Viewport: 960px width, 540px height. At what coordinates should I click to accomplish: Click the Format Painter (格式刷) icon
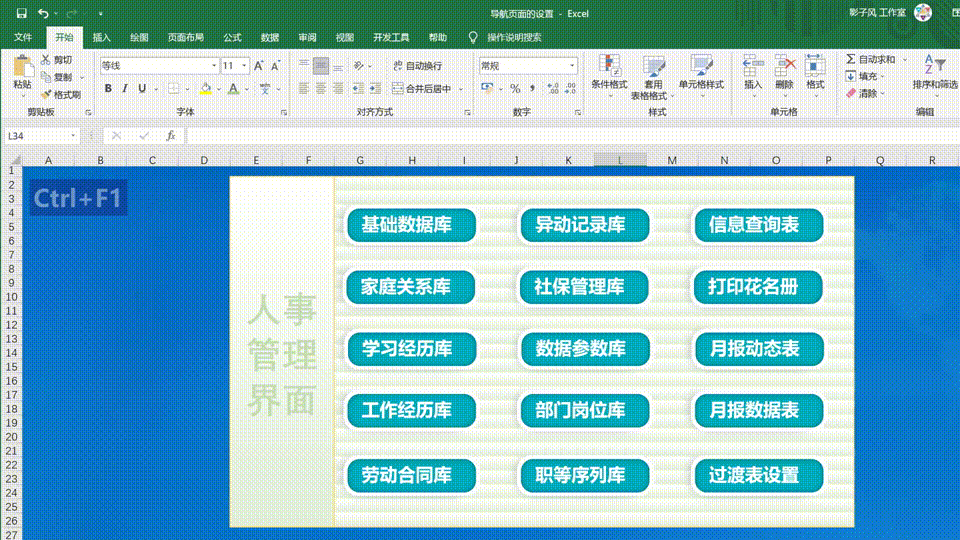click(x=47, y=94)
